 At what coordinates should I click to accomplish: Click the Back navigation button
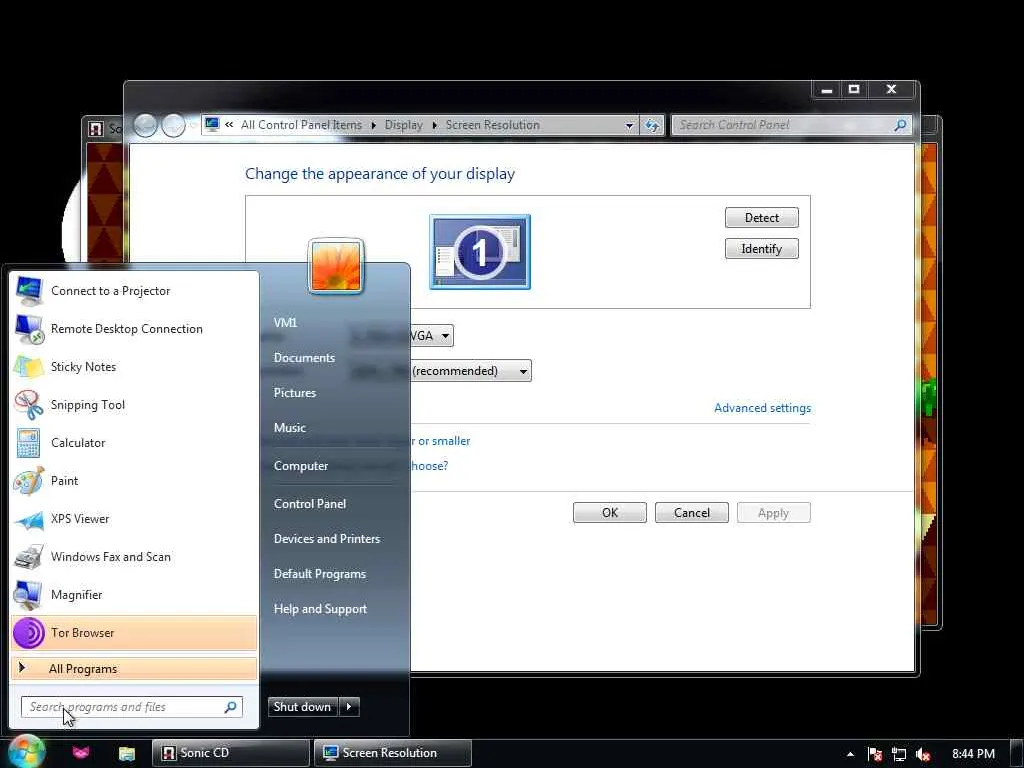click(146, 125)
